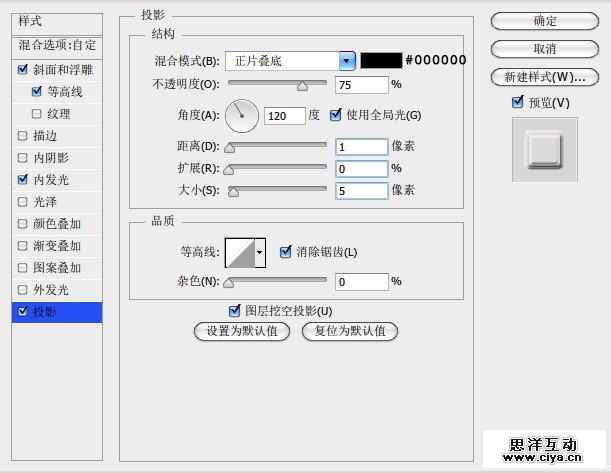Toggle 消除锯齿(L) checkbox
This screenshot has width=611, height=473.
286,252
